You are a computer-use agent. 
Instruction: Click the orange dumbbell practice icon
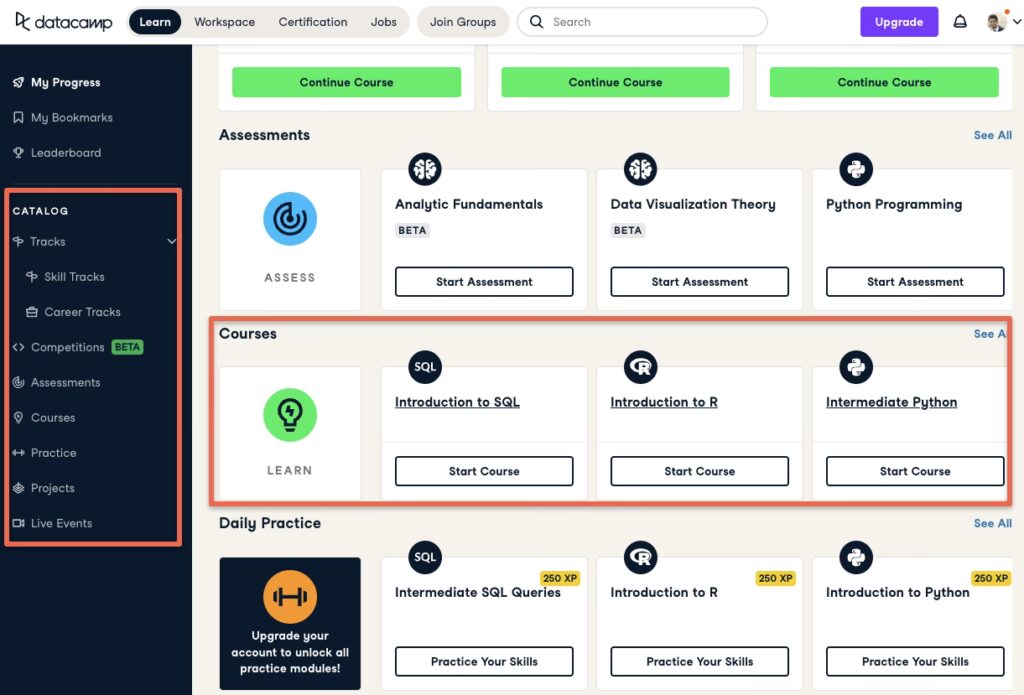tap(290, 597)
